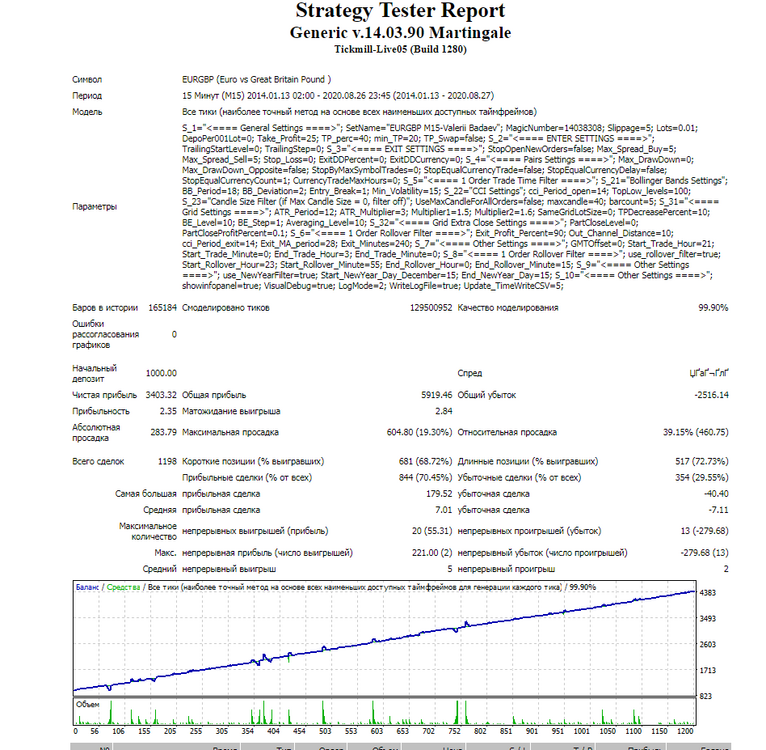Click the consecutive wins value 20 (55.31)
Image resolution: width=766 pixels, height=750 pixels.
(x=432, y=531)
